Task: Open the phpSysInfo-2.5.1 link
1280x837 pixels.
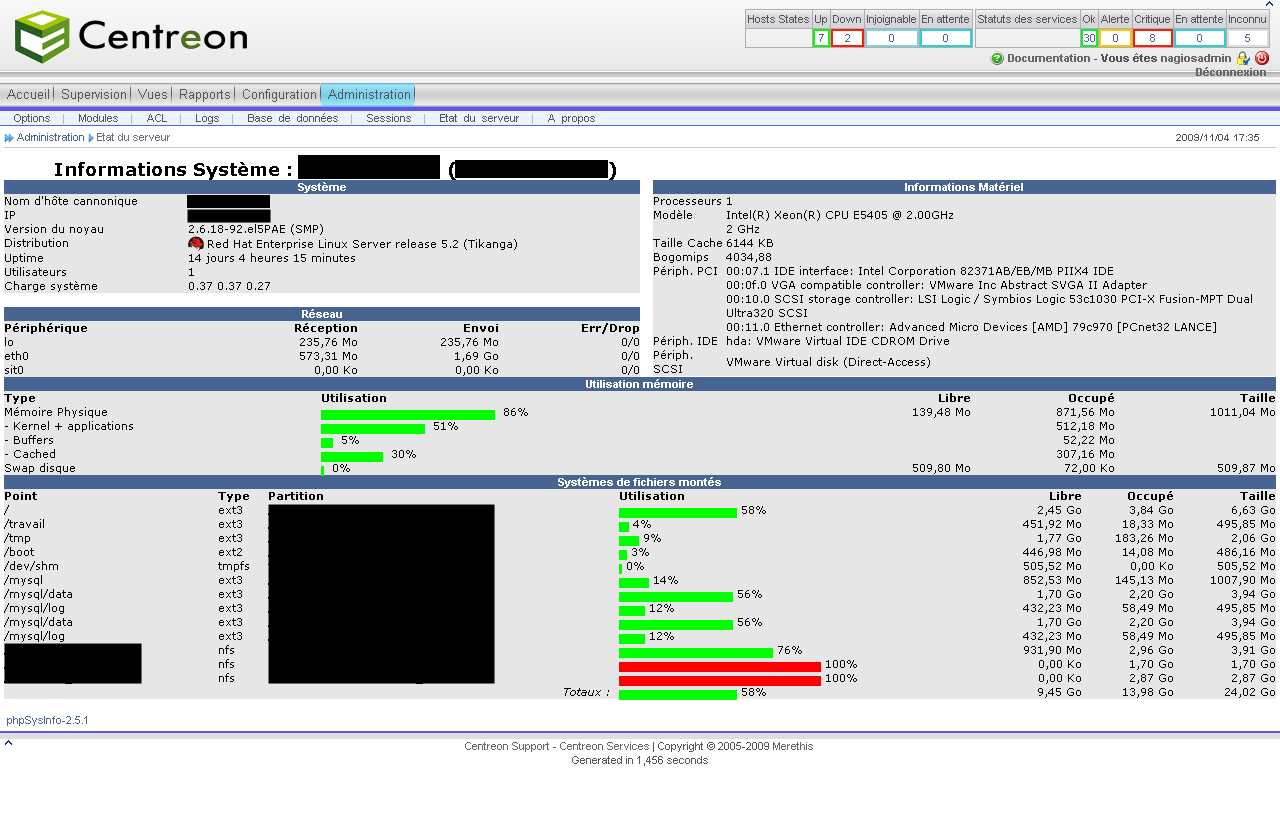Action: click(47, 720)
